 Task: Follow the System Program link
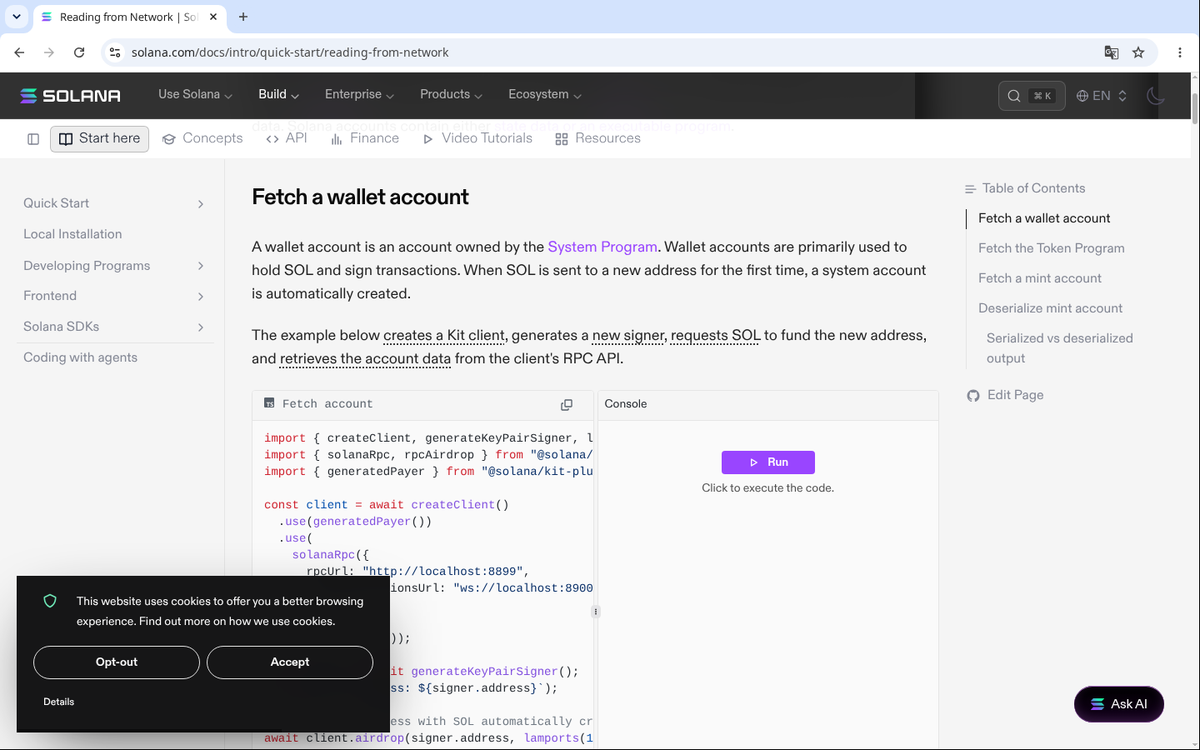click(602, 246)
